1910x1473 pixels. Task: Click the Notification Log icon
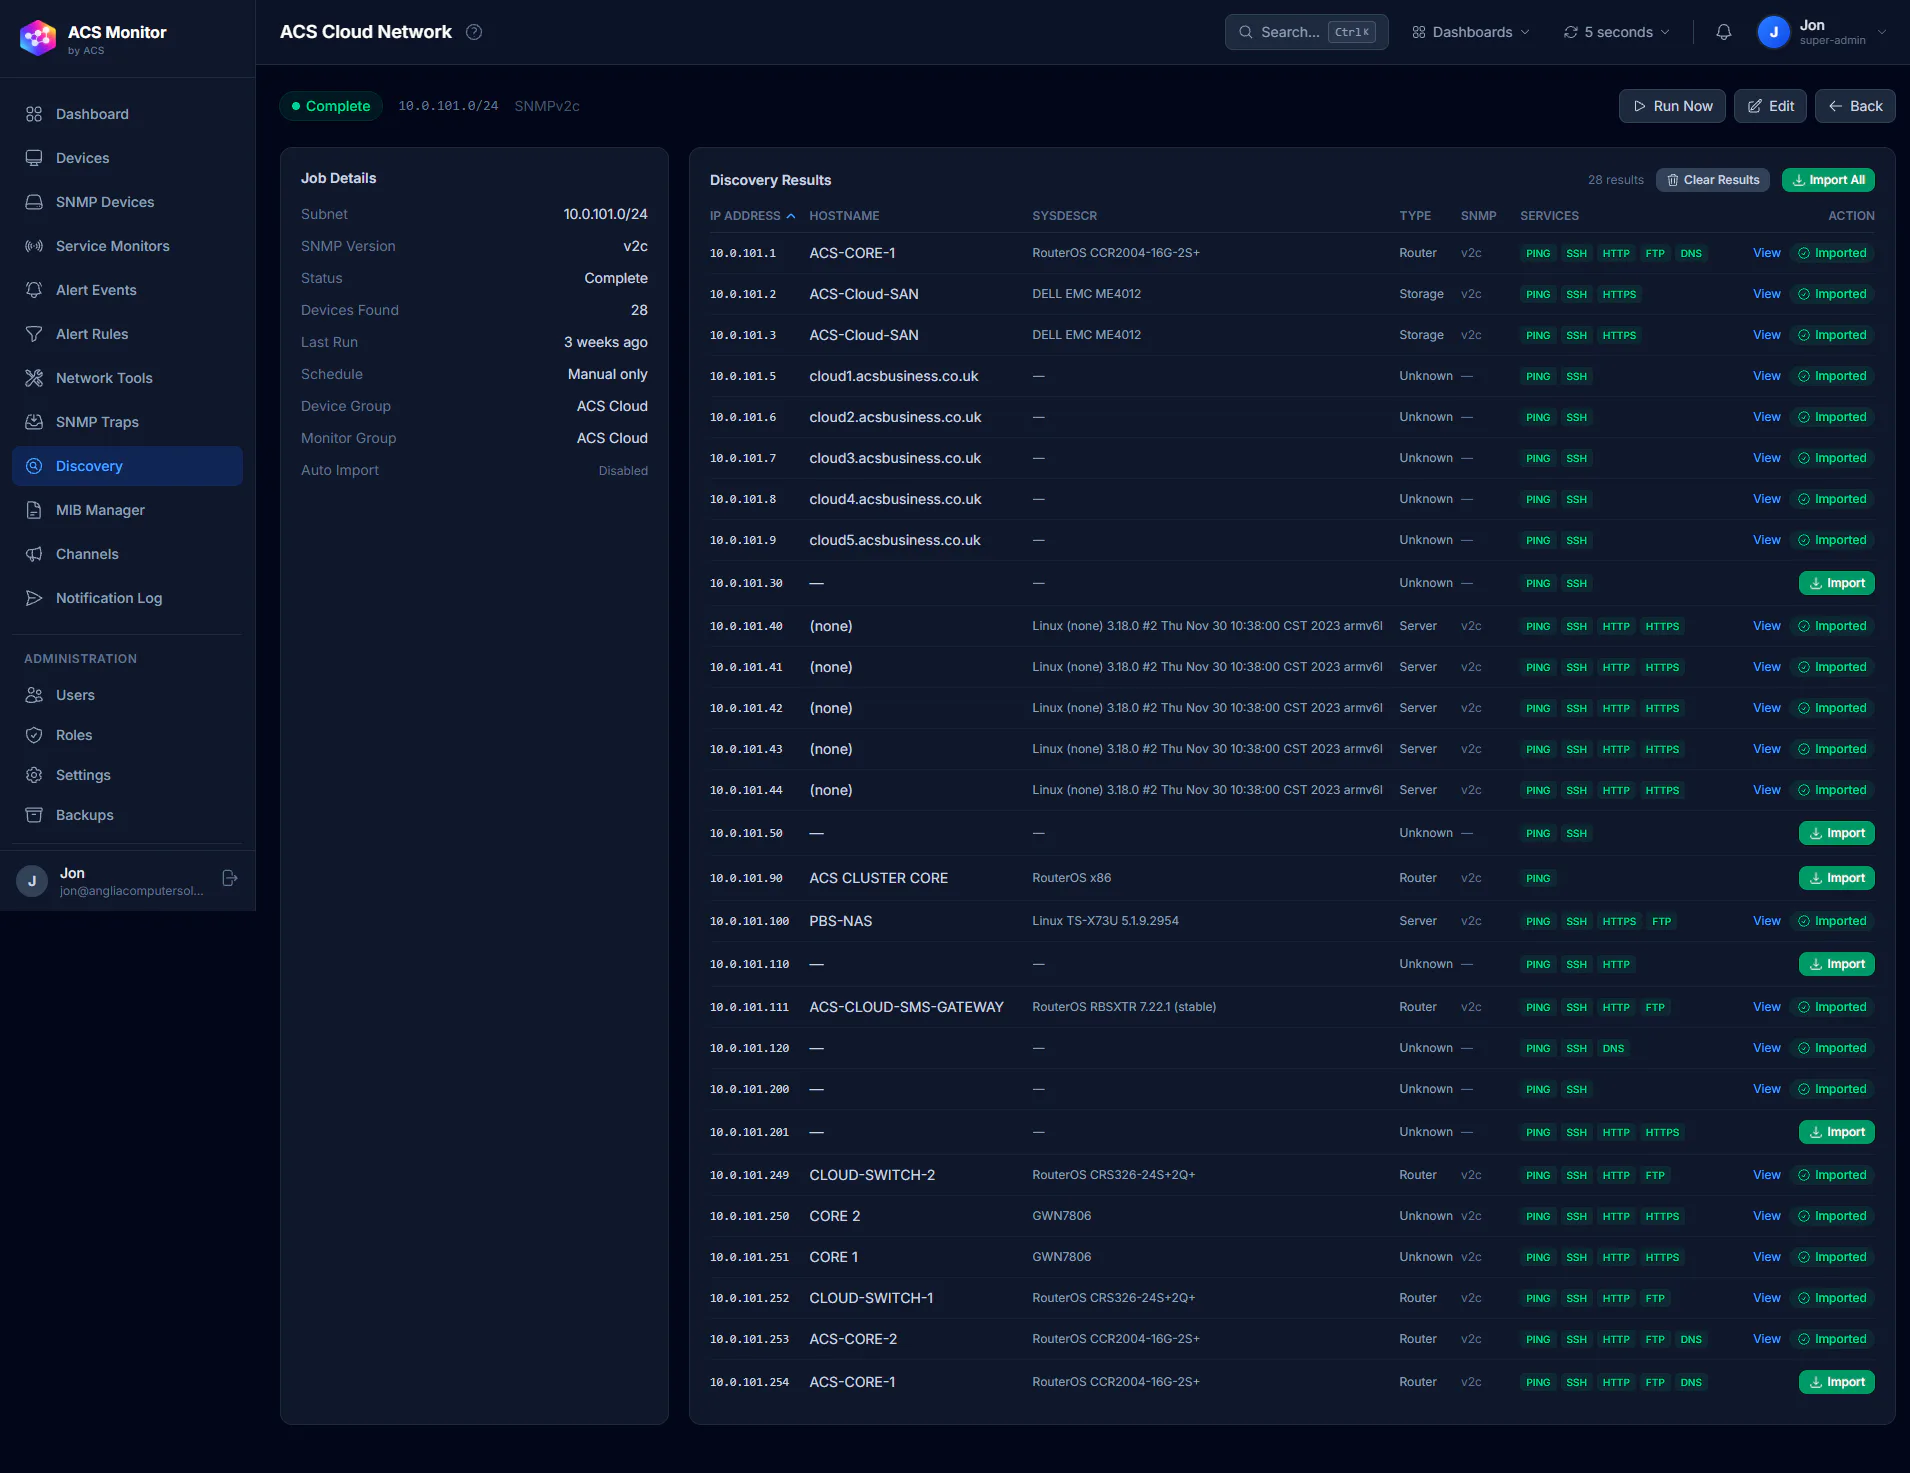pos(34,598)
